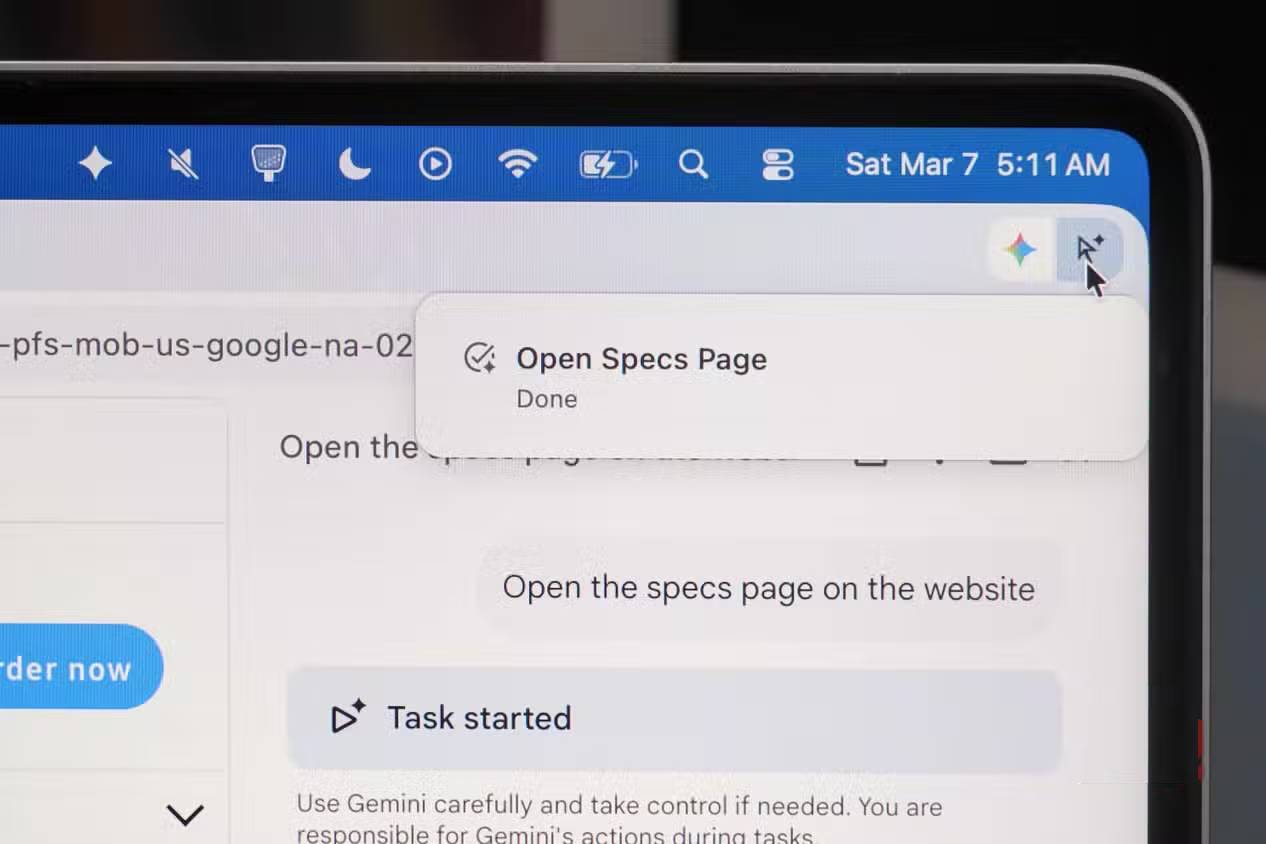The image size is (1266, 844).
Task: Click the date and time in the menu bar
Action: [x=978, y=164]
